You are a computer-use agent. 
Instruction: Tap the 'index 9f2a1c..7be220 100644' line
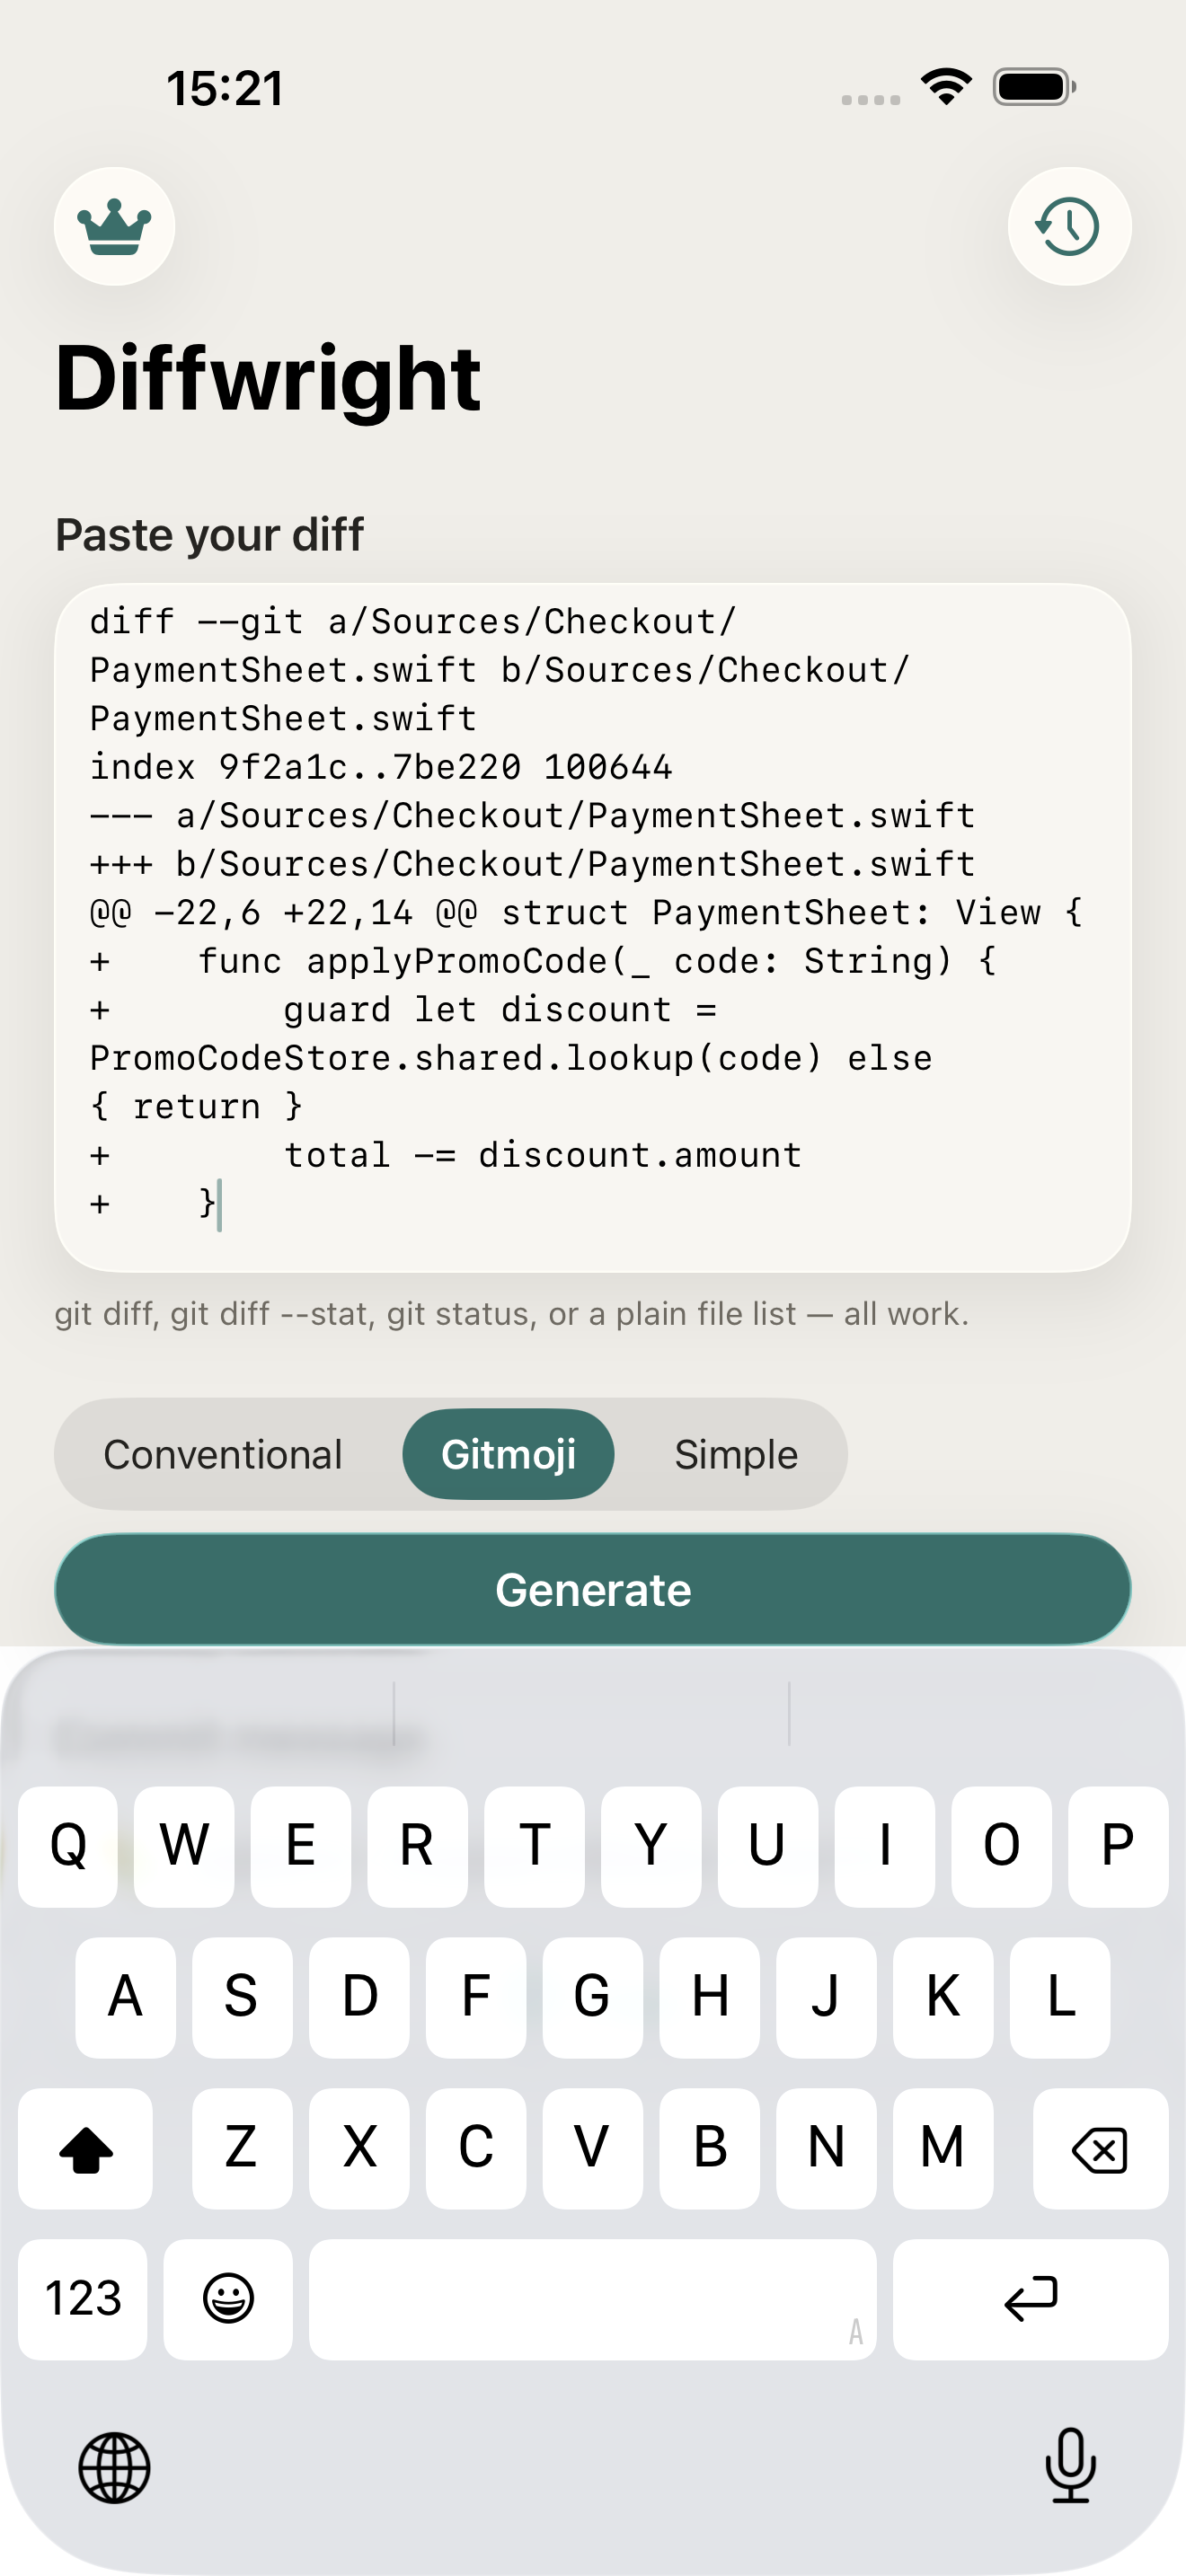381,766
